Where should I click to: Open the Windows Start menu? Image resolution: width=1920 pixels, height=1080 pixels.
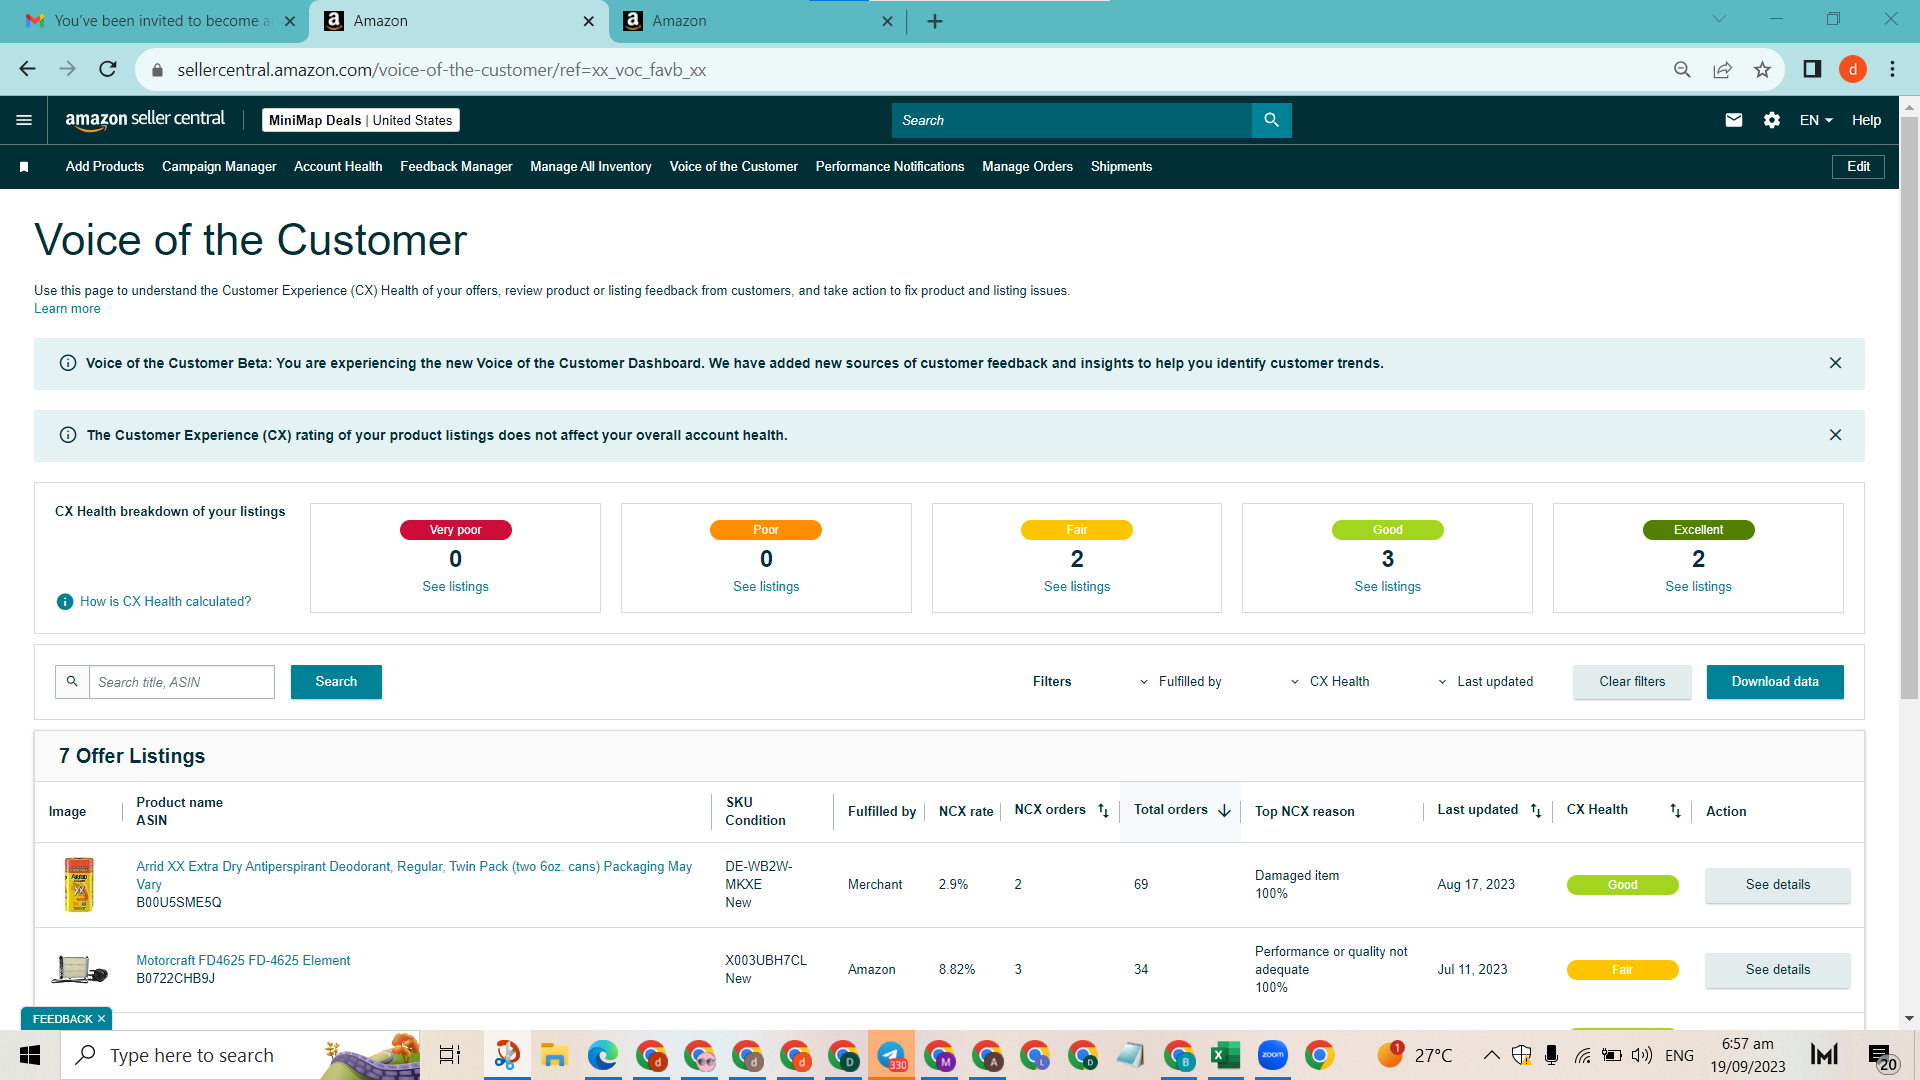(30, 1055)
